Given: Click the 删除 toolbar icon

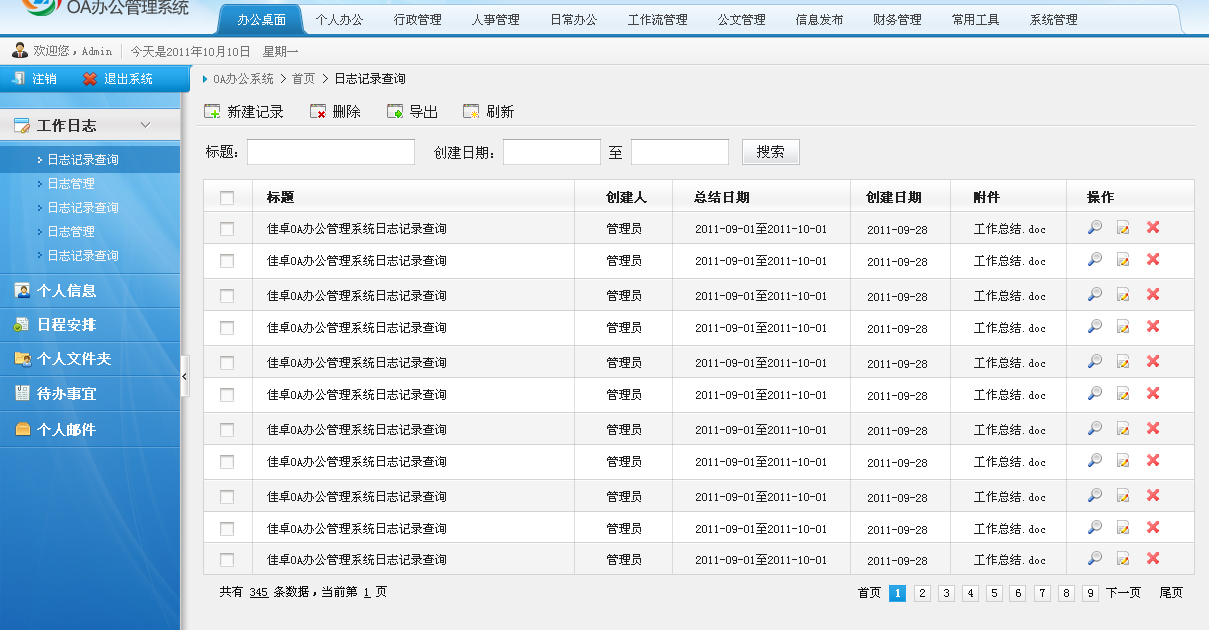Looking at the screenshot, I should [x=318, y=112].
